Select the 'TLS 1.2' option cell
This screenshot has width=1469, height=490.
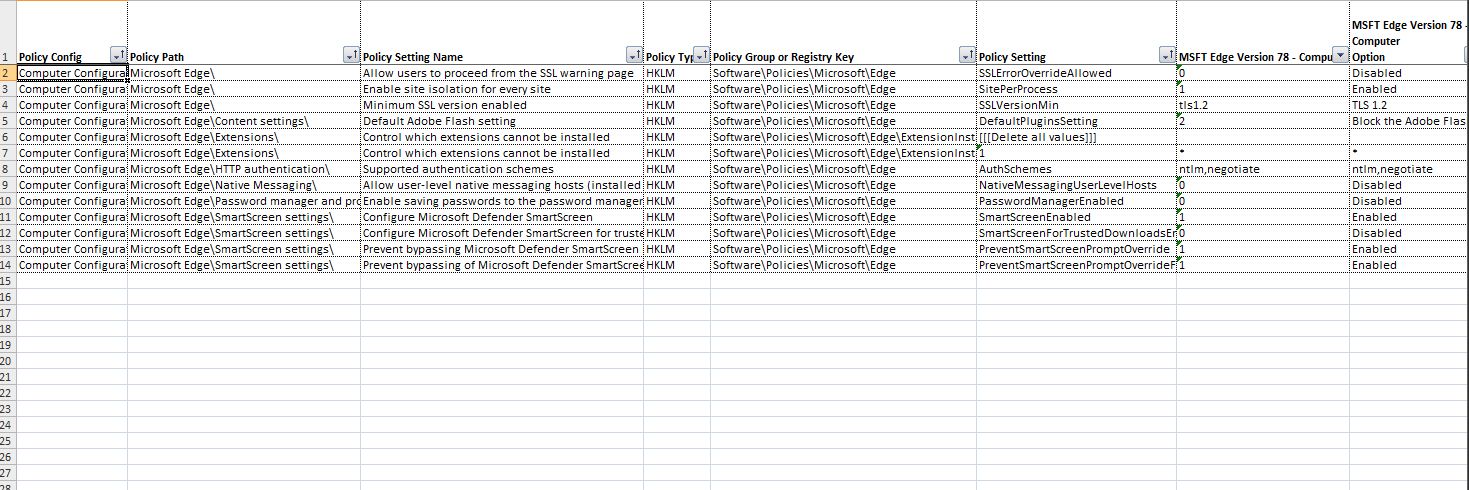click(x=1408, y=105)
